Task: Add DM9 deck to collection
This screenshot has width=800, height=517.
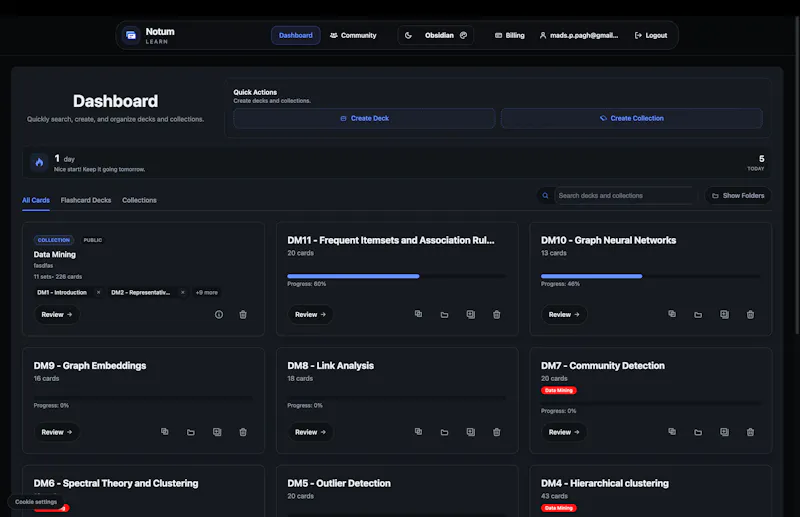Action: click(217, 432)
